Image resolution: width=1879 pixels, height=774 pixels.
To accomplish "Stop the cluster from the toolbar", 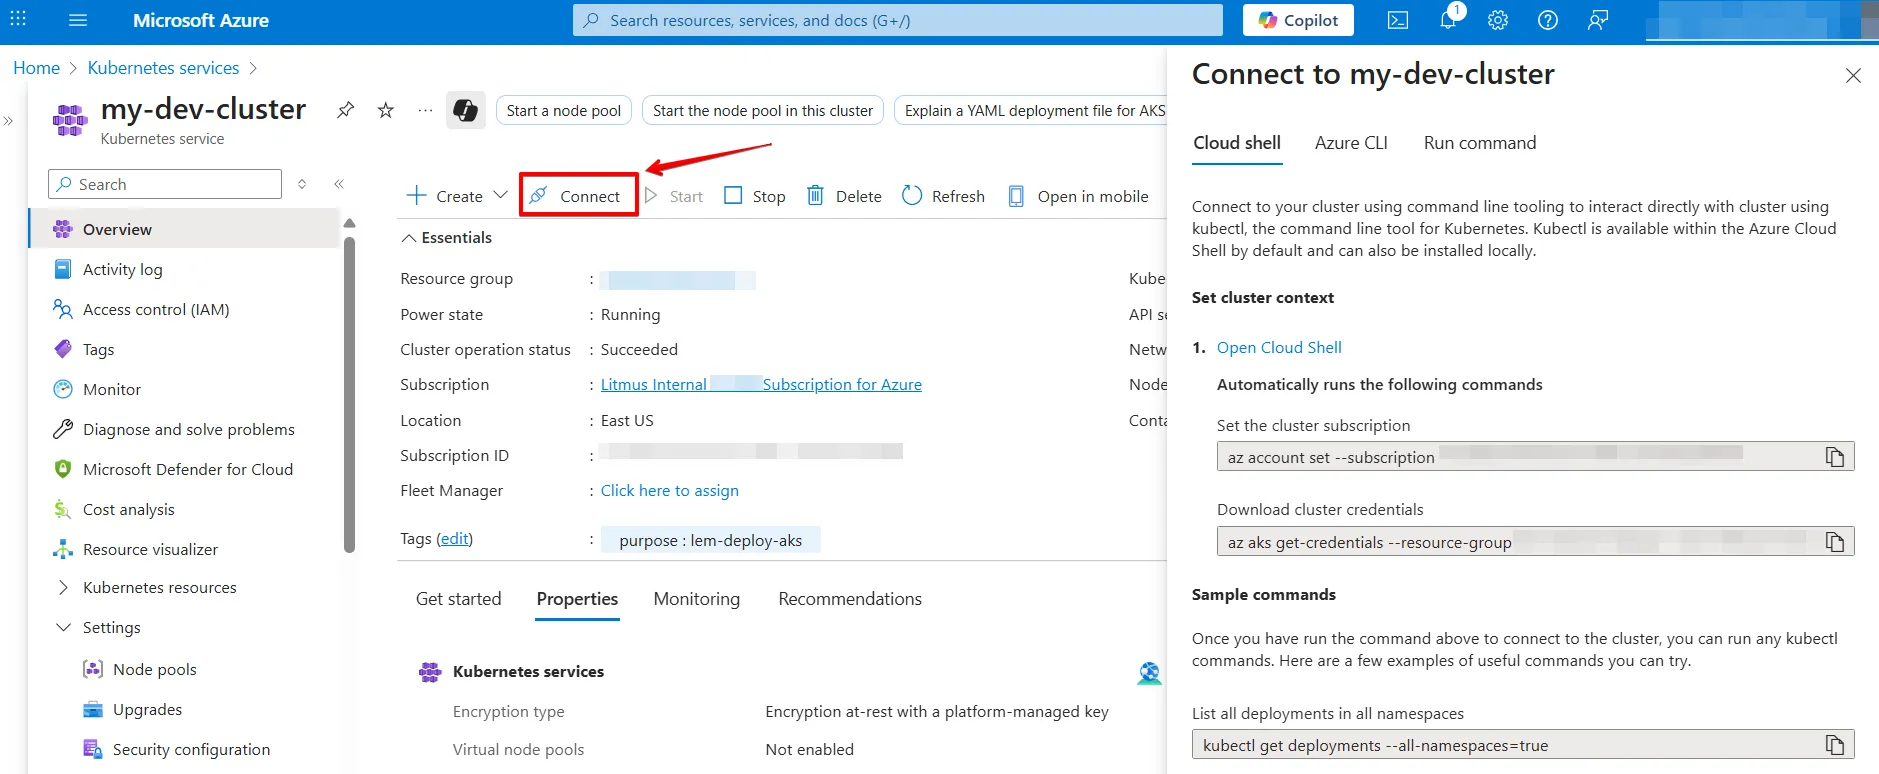I will click(x=755, y=196).
